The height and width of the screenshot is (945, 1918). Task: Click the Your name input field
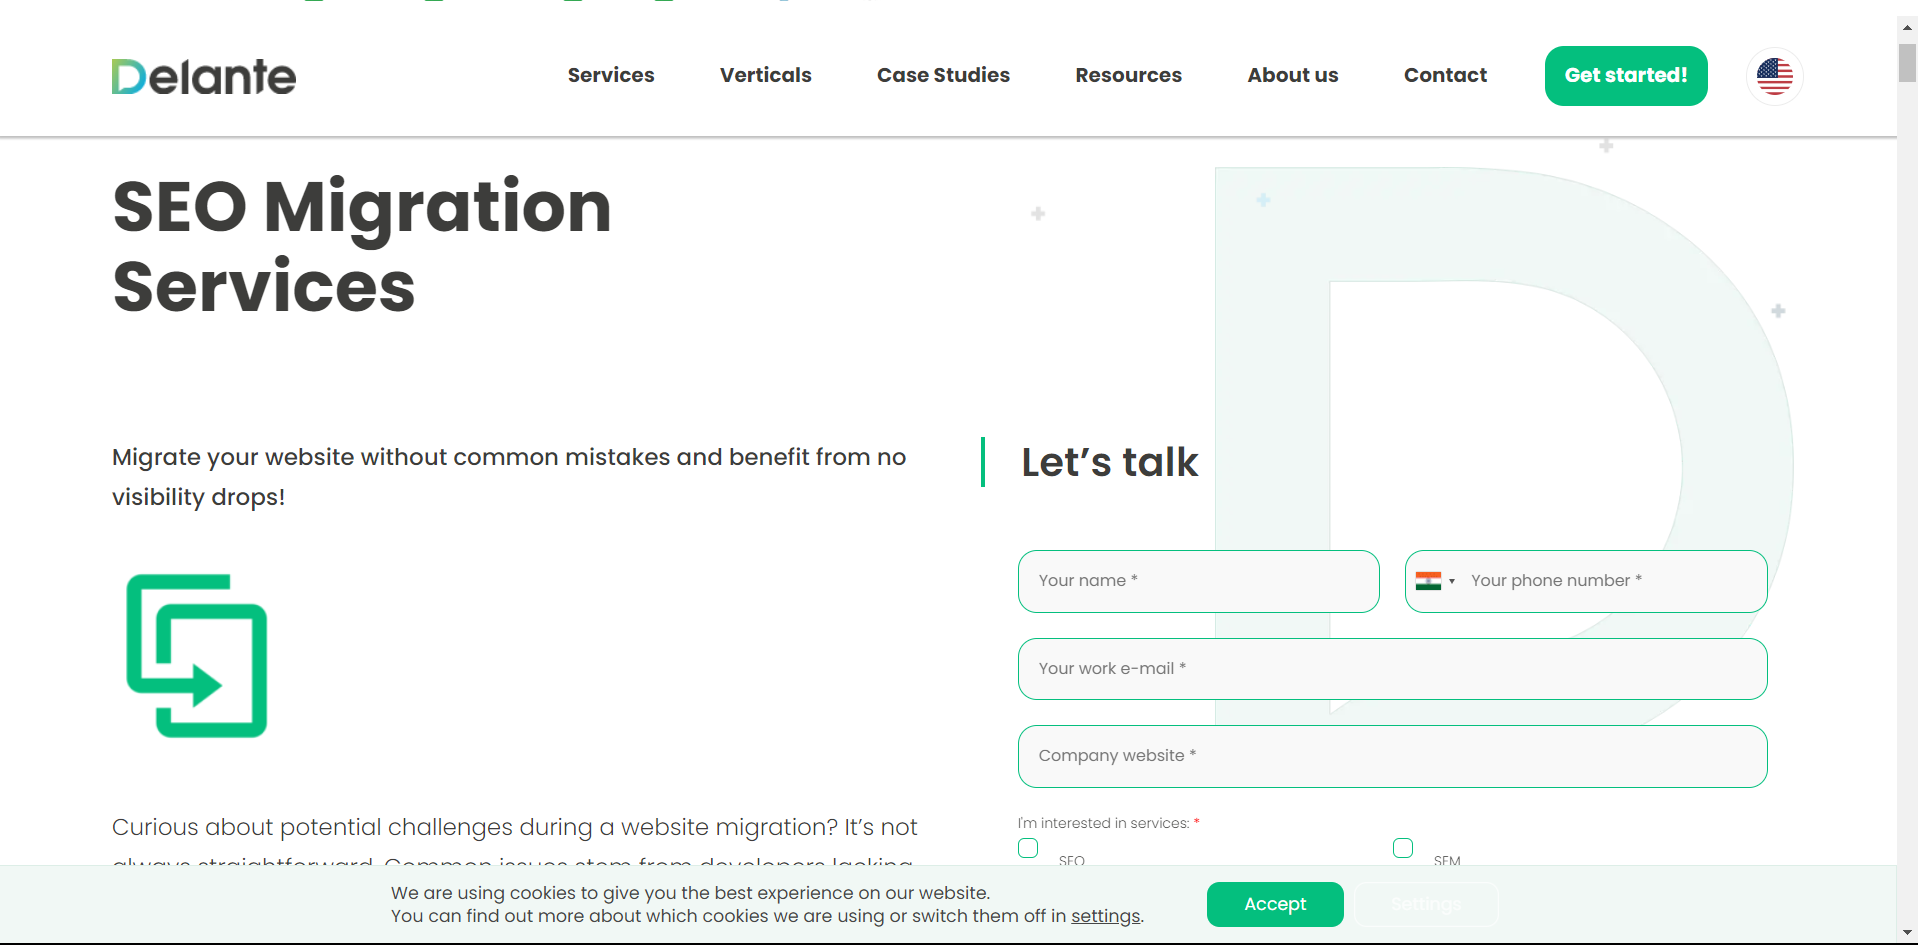pos(1197,581)
